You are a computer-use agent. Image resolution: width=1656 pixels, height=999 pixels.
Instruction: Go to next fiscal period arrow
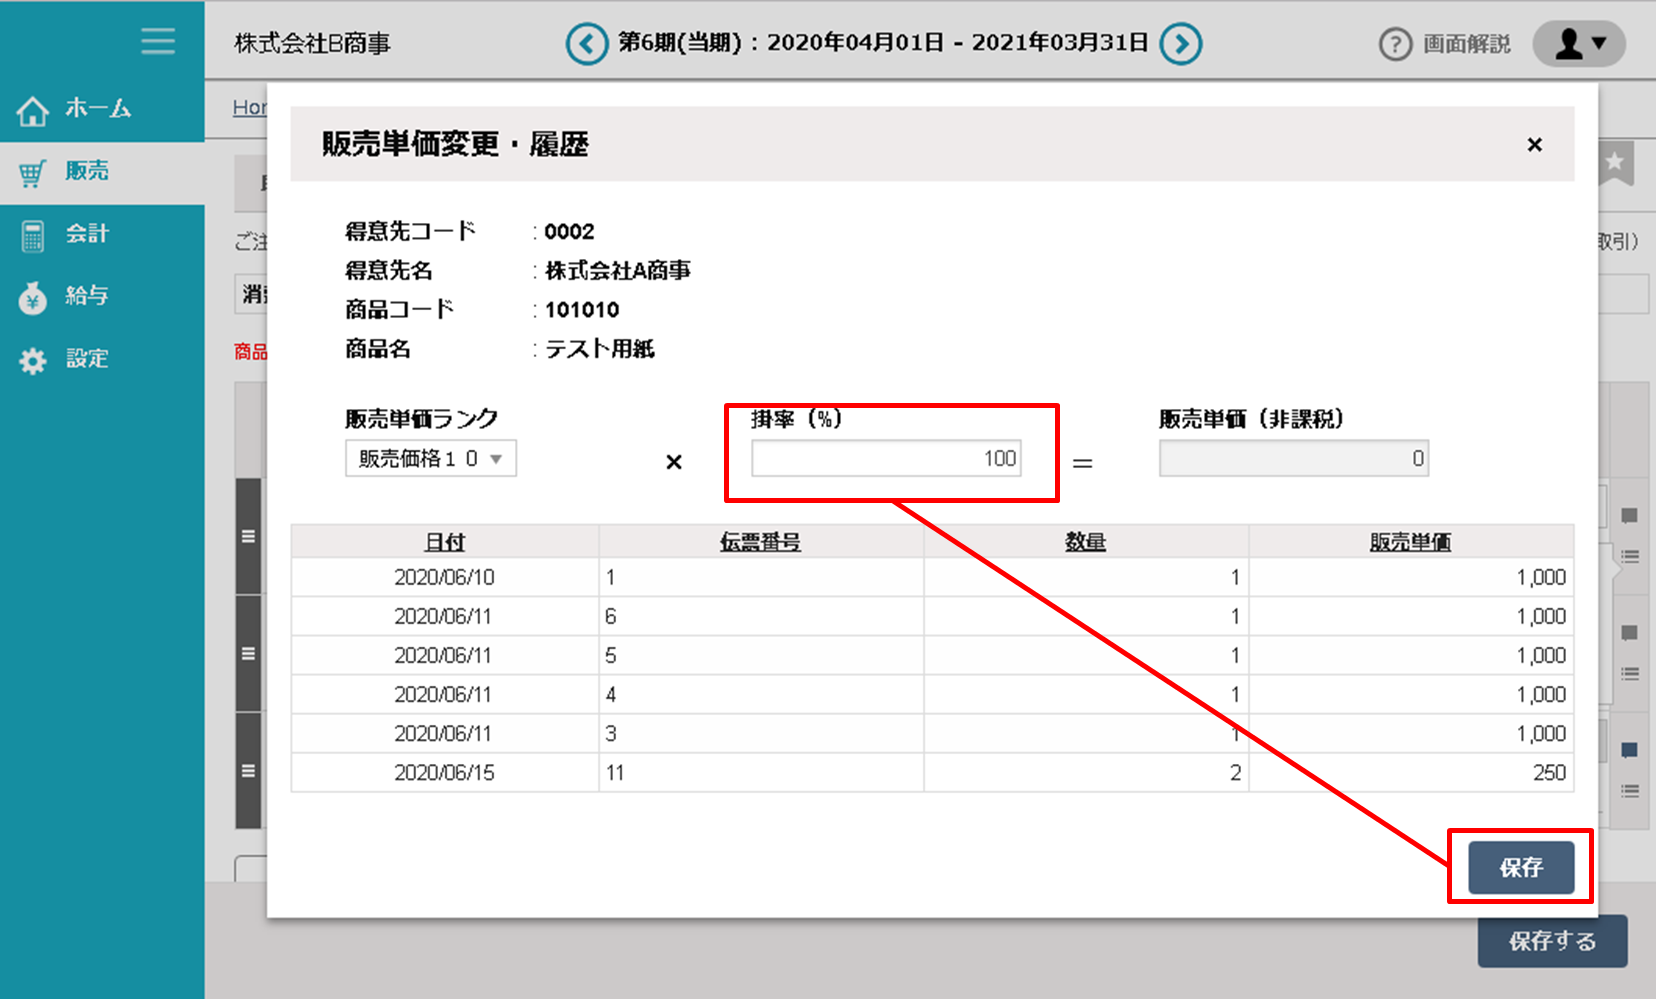1181,44
